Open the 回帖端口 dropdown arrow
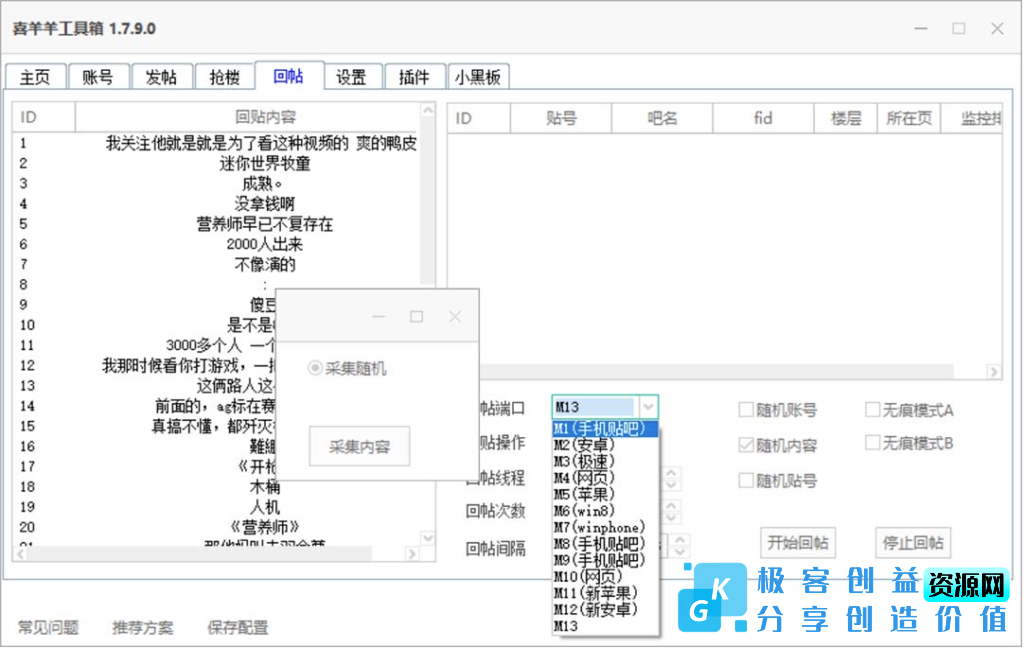1024x648 pixels. click(x=648, y=407)
